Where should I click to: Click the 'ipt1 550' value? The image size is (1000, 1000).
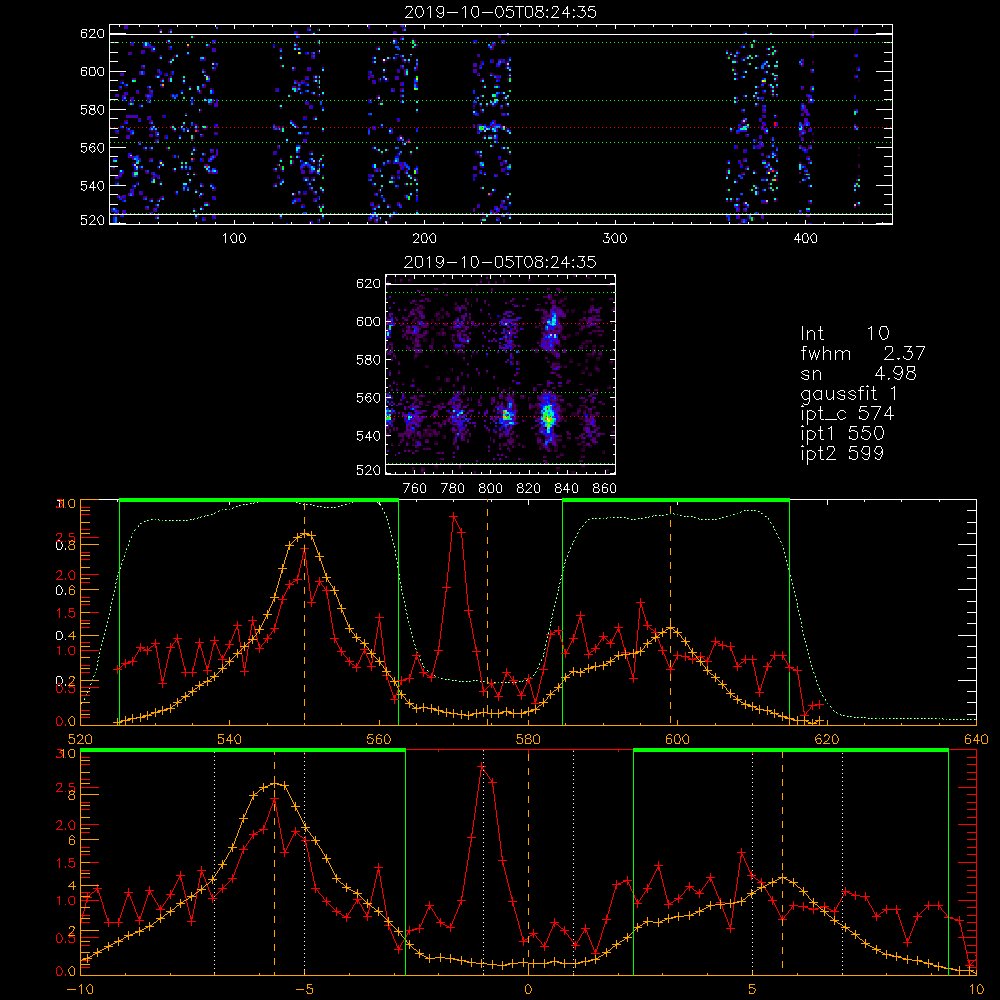tap(842, 434)
